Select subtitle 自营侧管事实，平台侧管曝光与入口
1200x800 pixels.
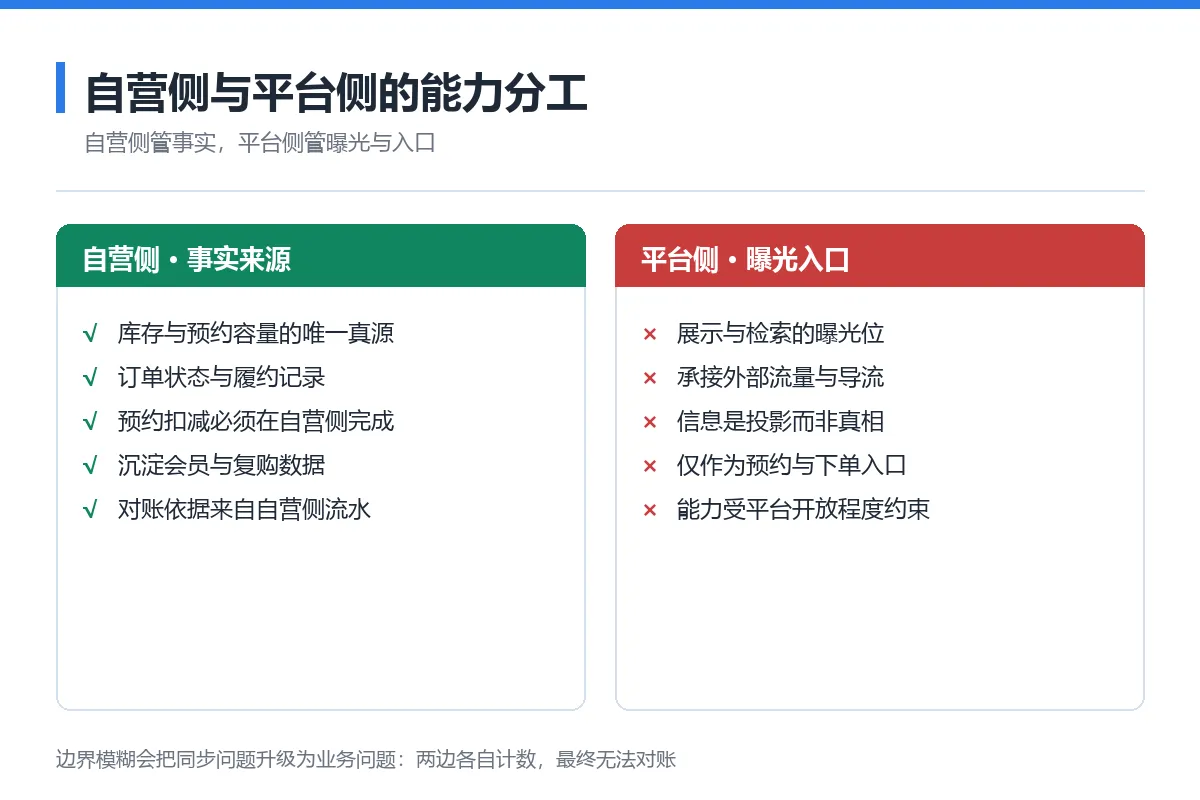tap(260, 143)
